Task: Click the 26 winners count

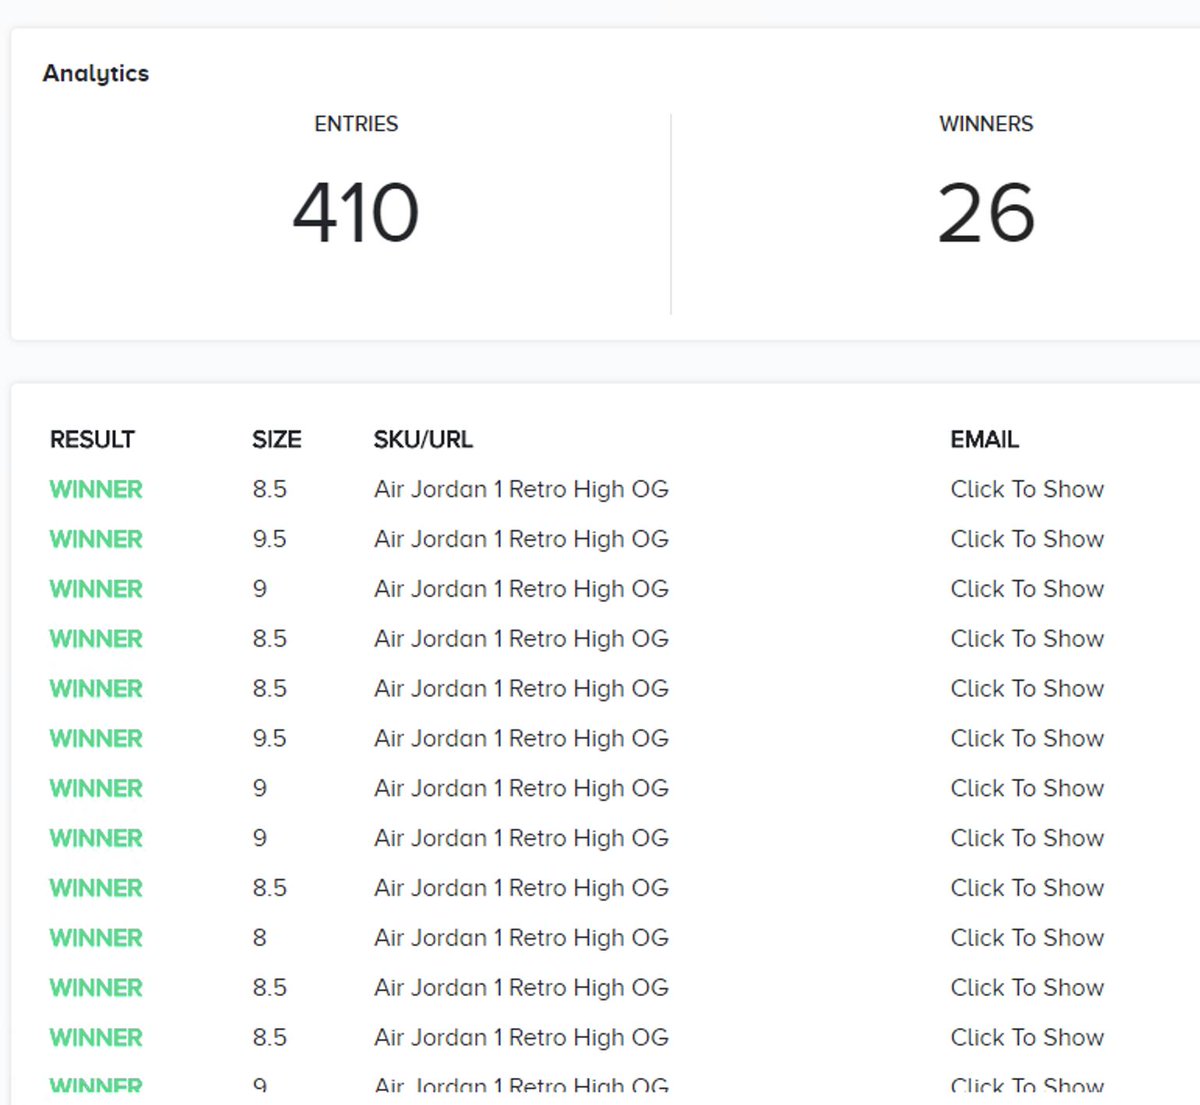Action: [986, 212]
